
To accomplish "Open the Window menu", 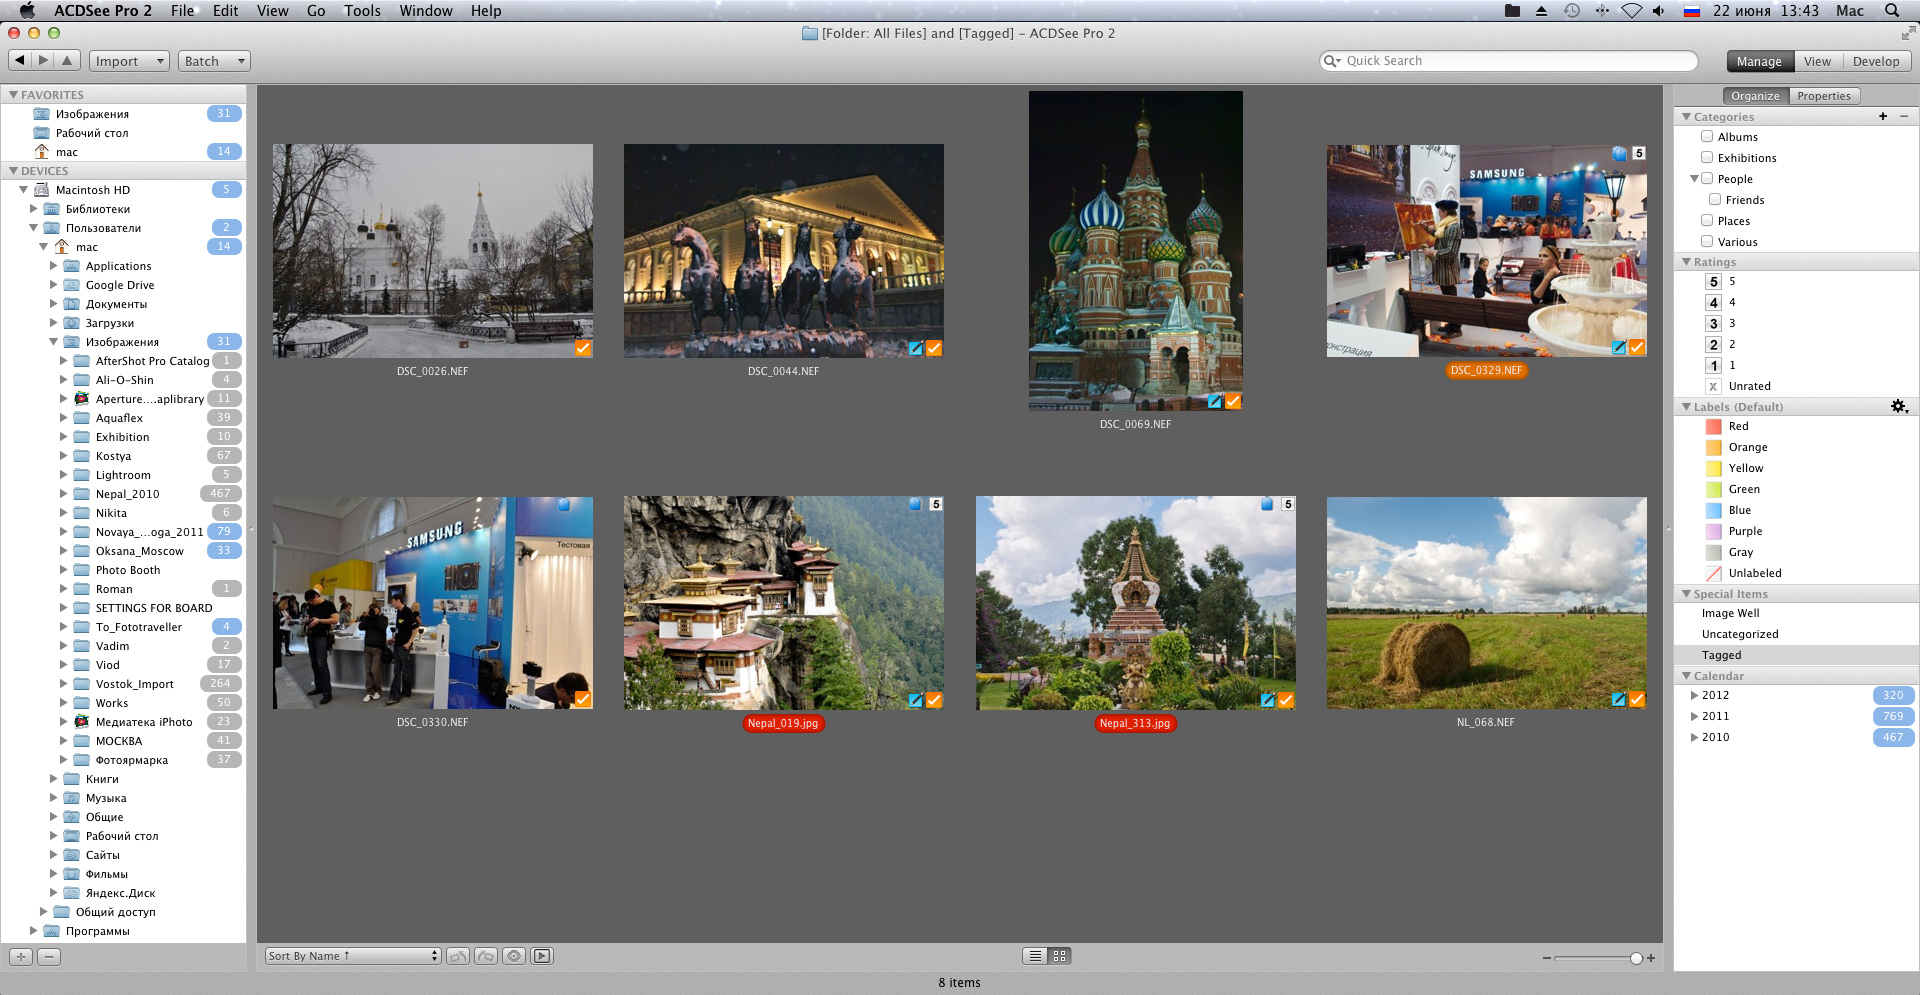I will coord(426,10).
